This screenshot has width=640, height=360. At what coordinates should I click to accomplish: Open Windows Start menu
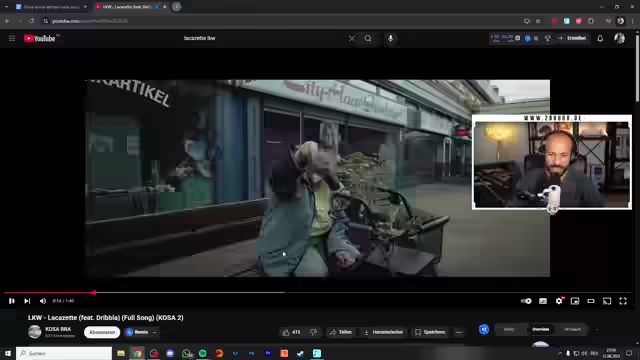(8, 353)
